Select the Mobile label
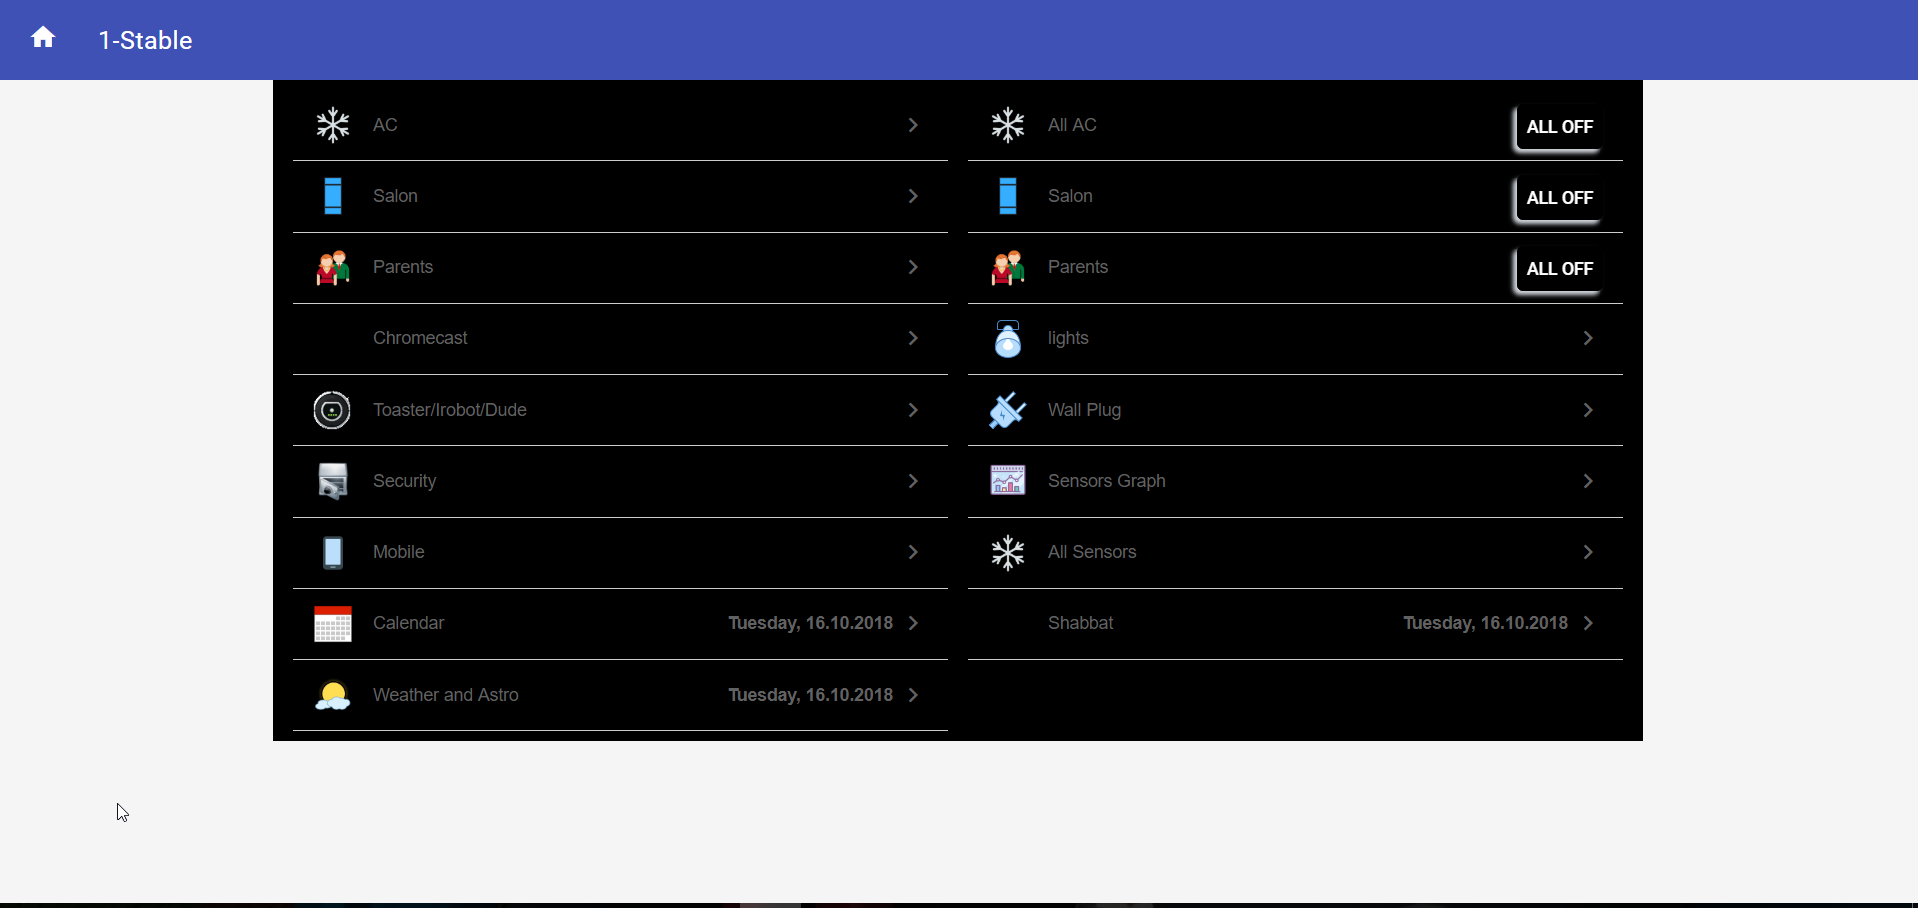Image resolution: width=1918 pixels, height=908 pixels. click(399, 552)
